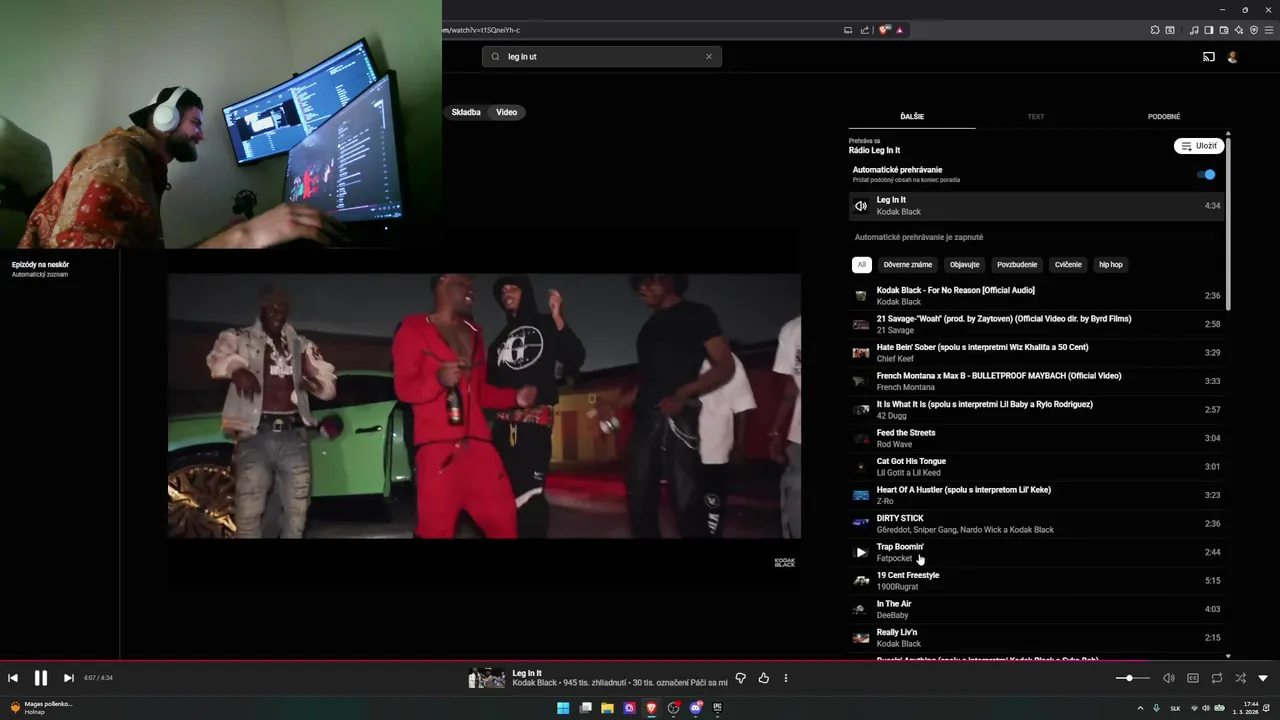Viewport: 1280px width, 720px height.
Task: Pause the current song
Action: pyautogui.click(x=41, y=678)
